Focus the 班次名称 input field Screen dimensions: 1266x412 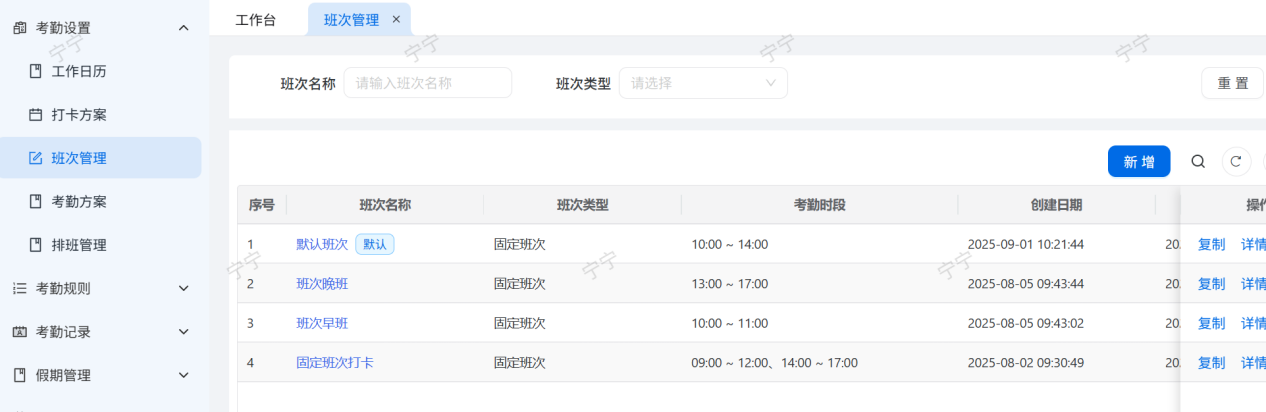[x=428, y=83]
